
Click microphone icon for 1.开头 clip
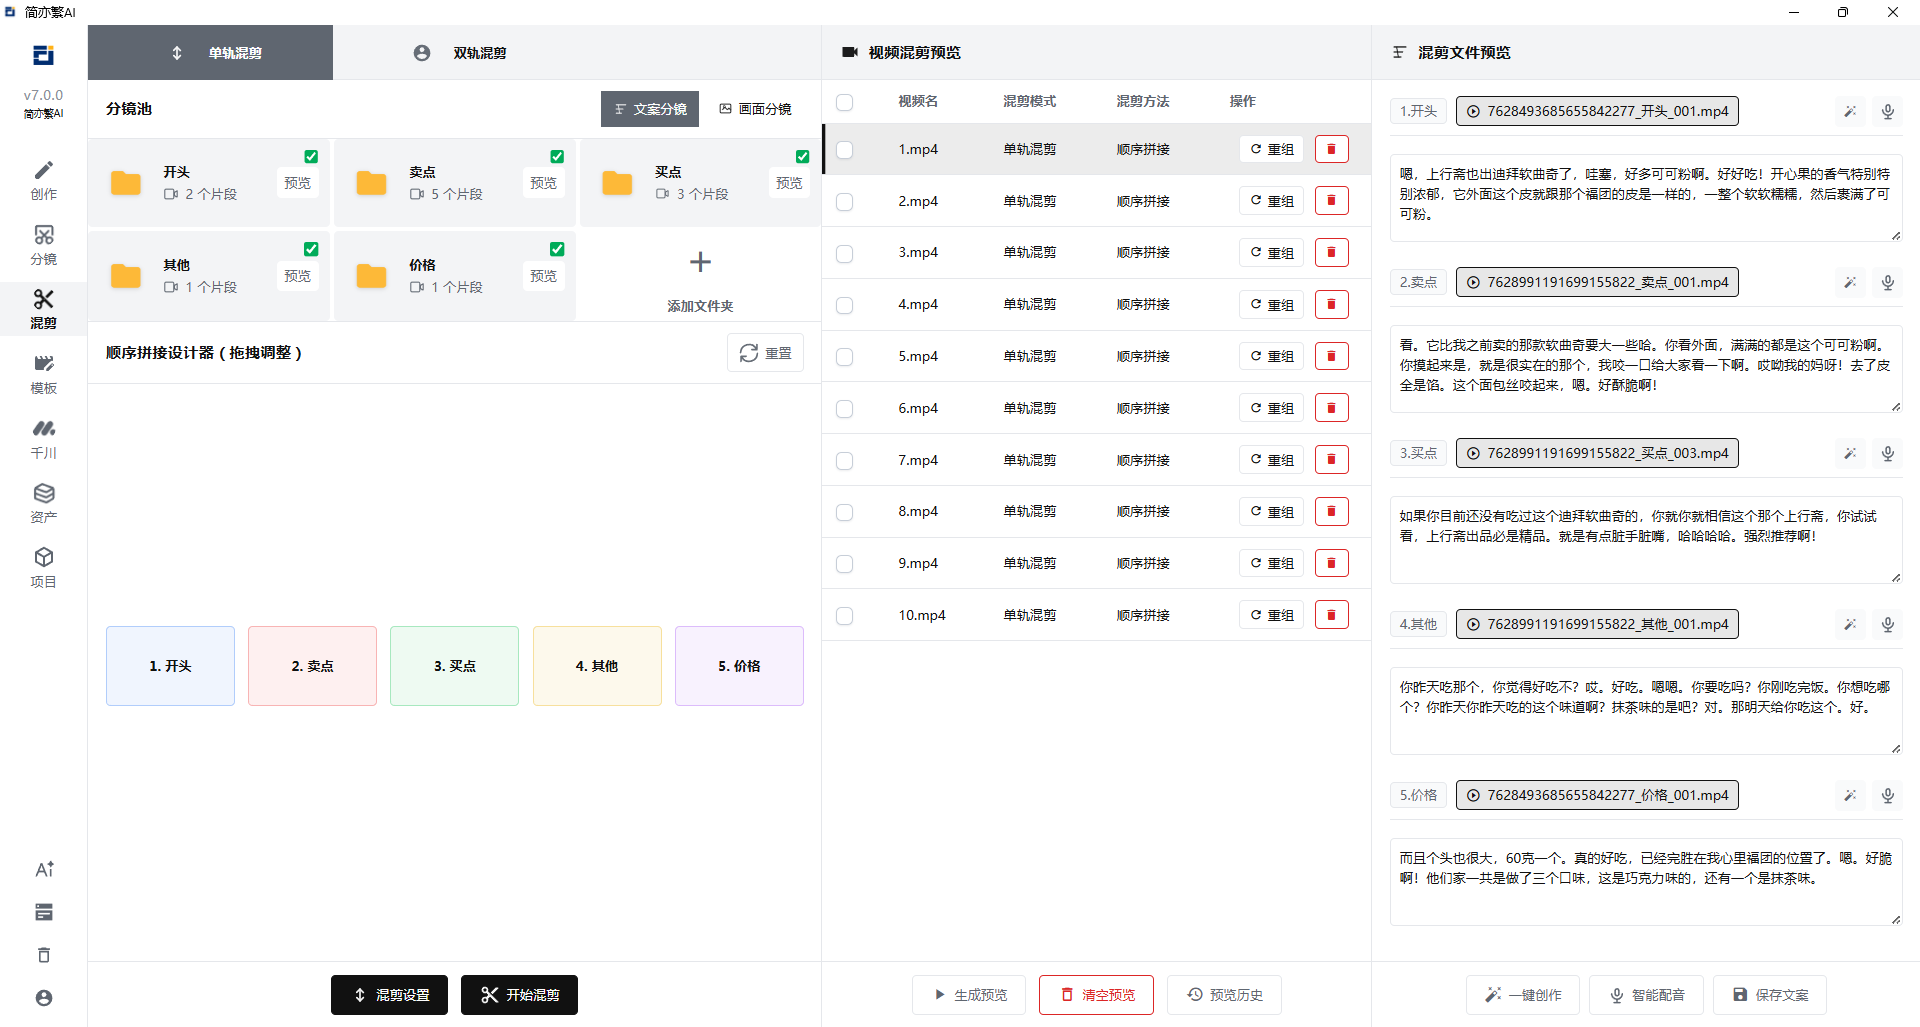coord(1887,112)
